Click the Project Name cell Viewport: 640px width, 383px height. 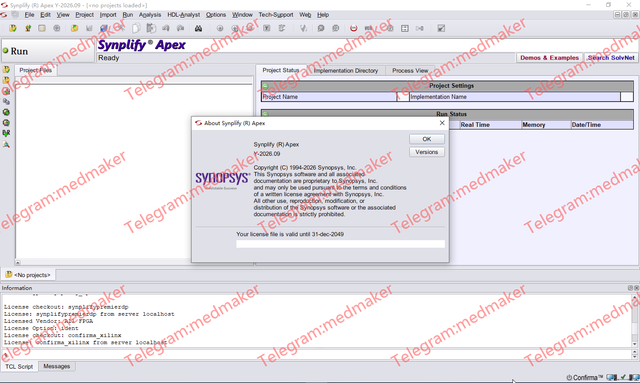(x=329, y=97)
